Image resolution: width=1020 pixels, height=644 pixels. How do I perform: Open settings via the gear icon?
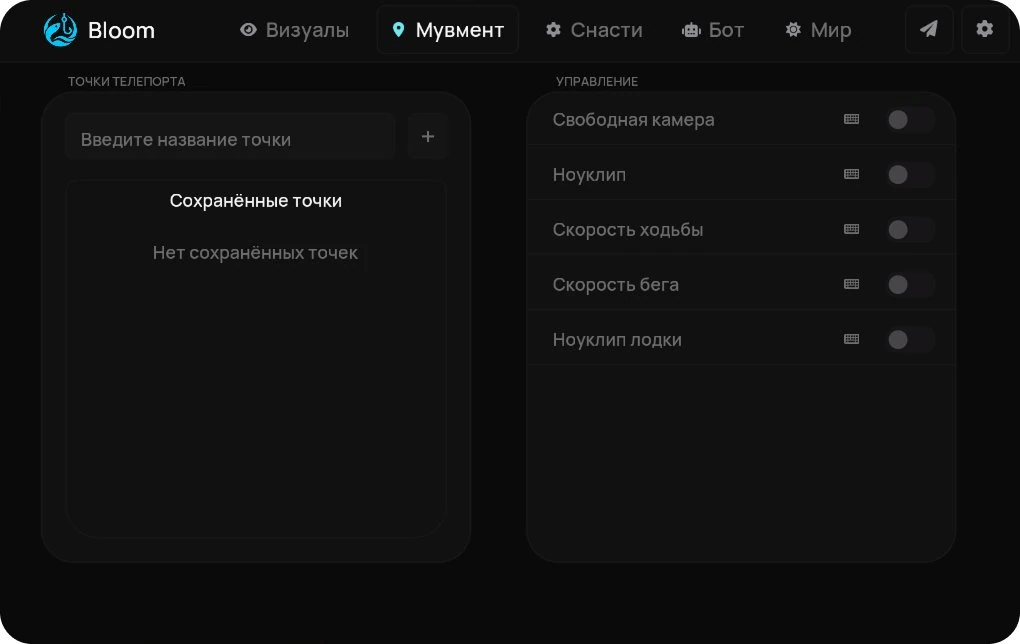(985, 29)
